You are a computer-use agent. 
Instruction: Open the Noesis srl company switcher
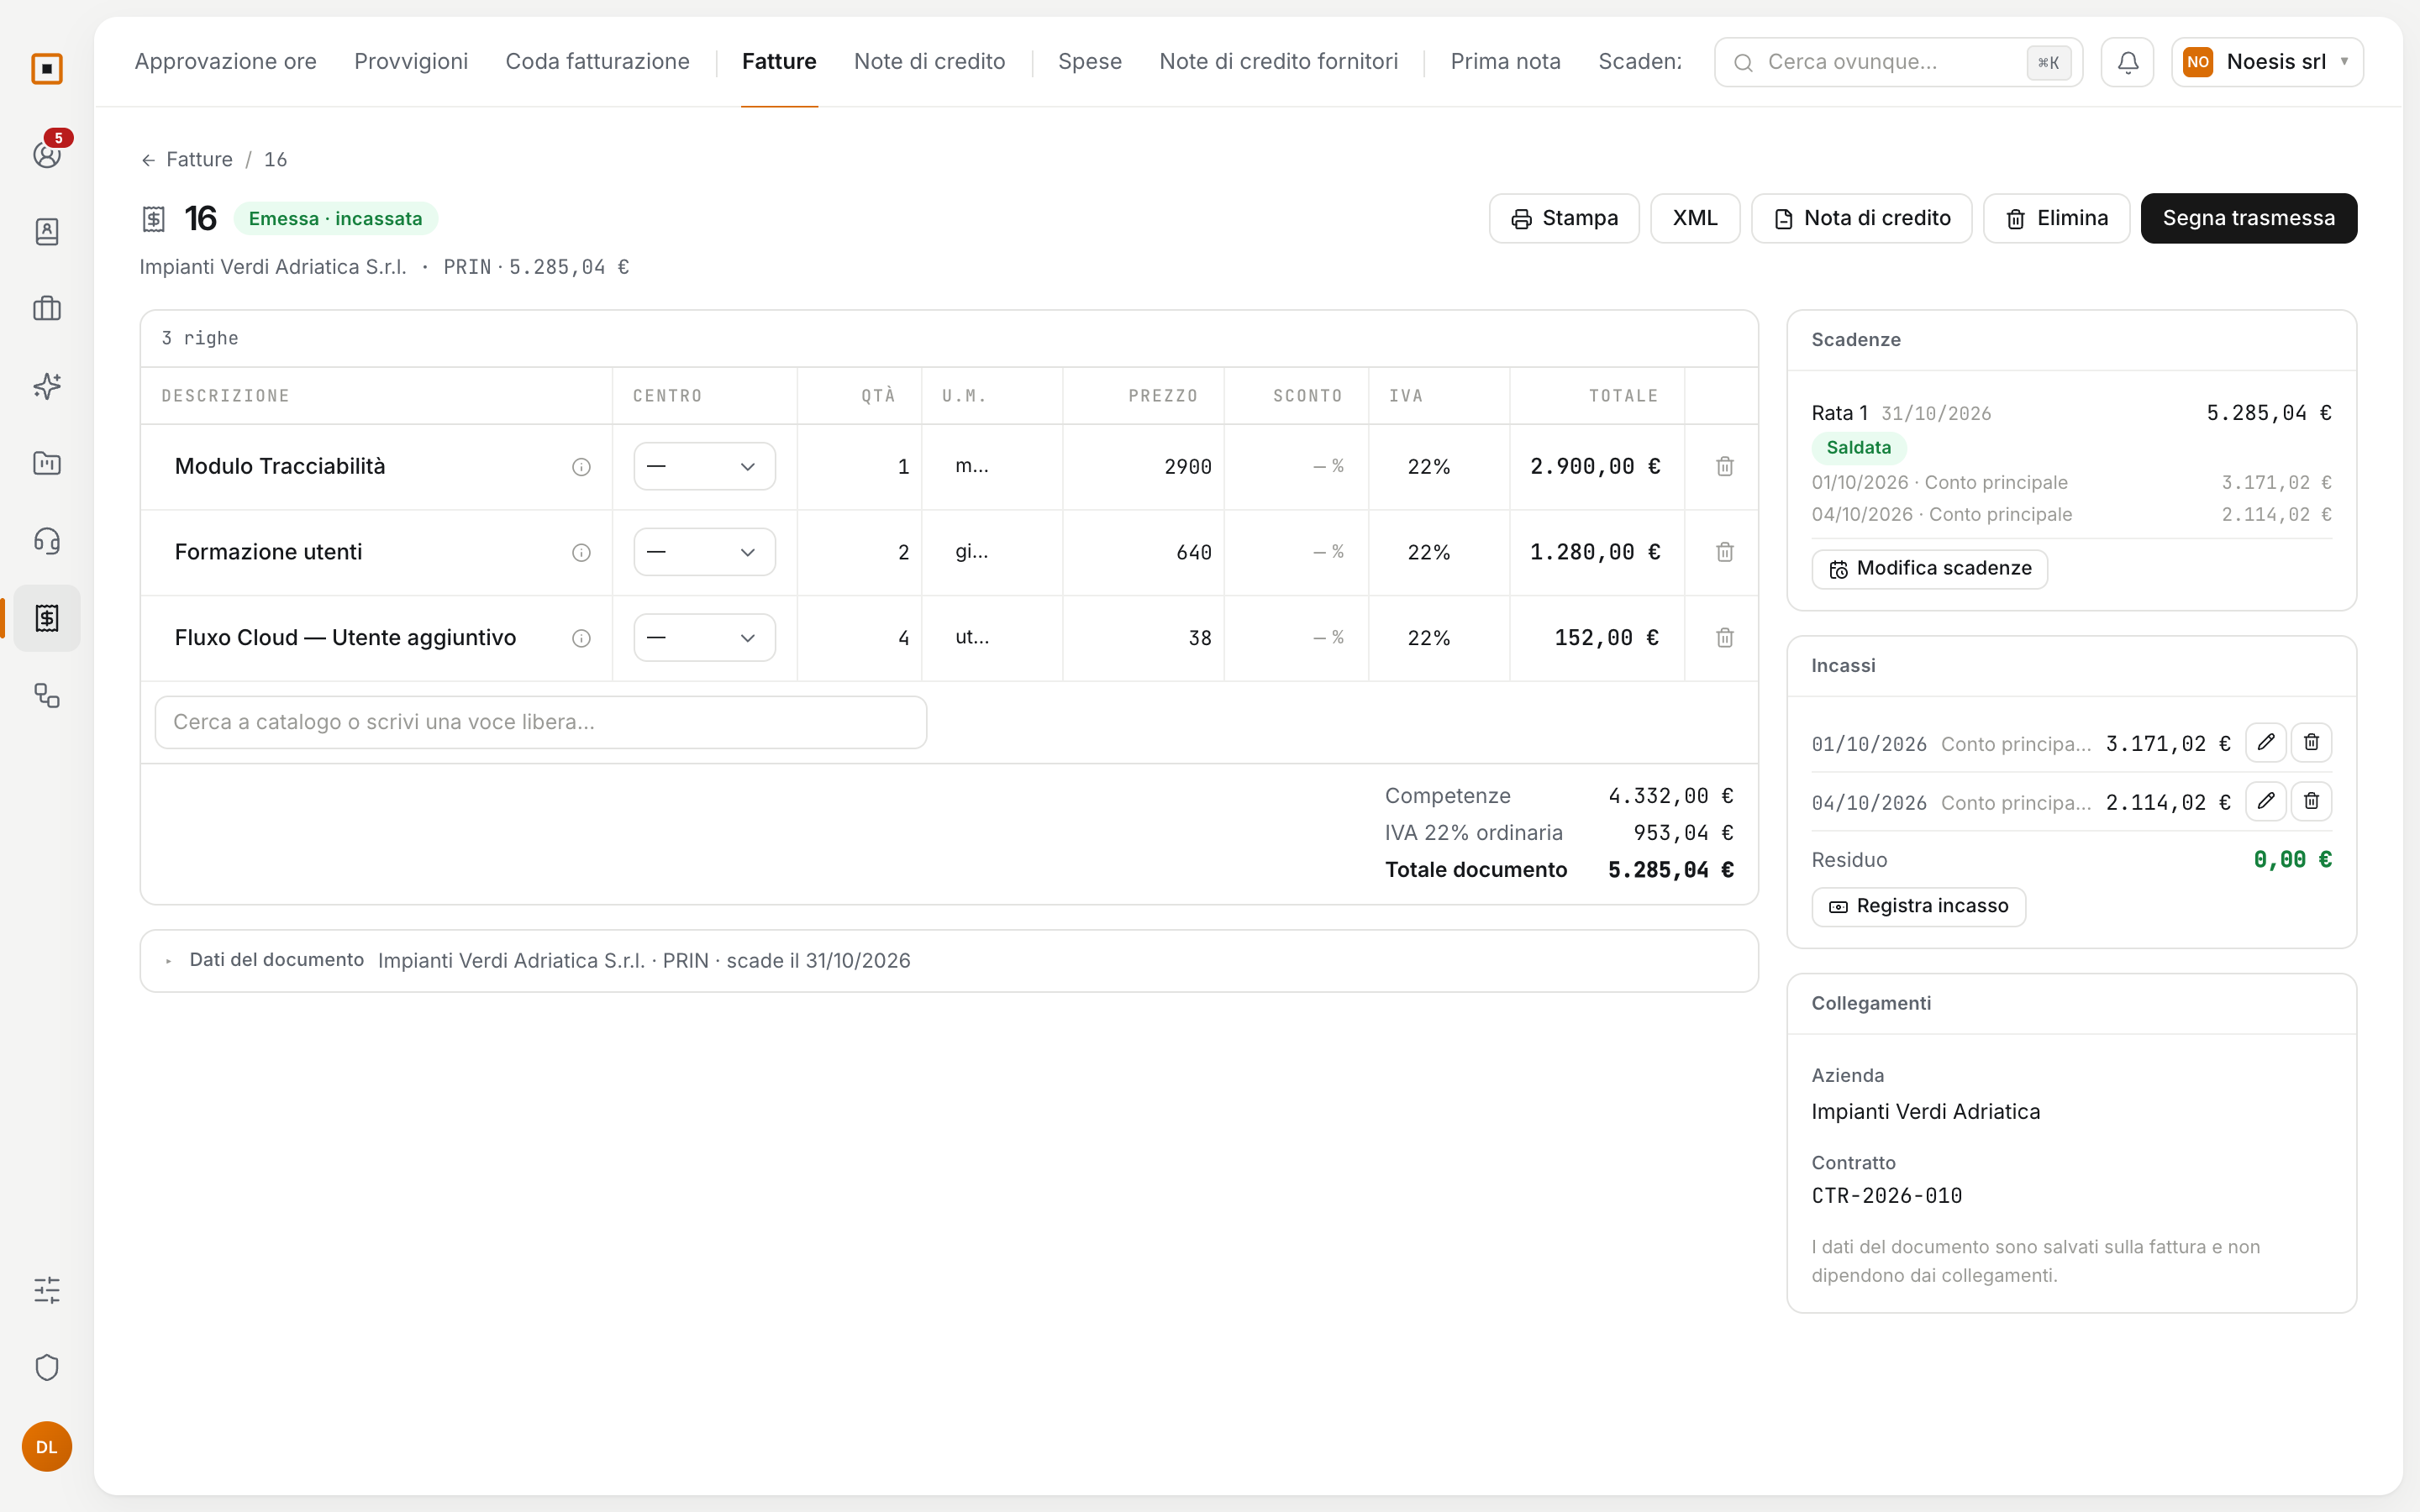[x=2267, y=62]
